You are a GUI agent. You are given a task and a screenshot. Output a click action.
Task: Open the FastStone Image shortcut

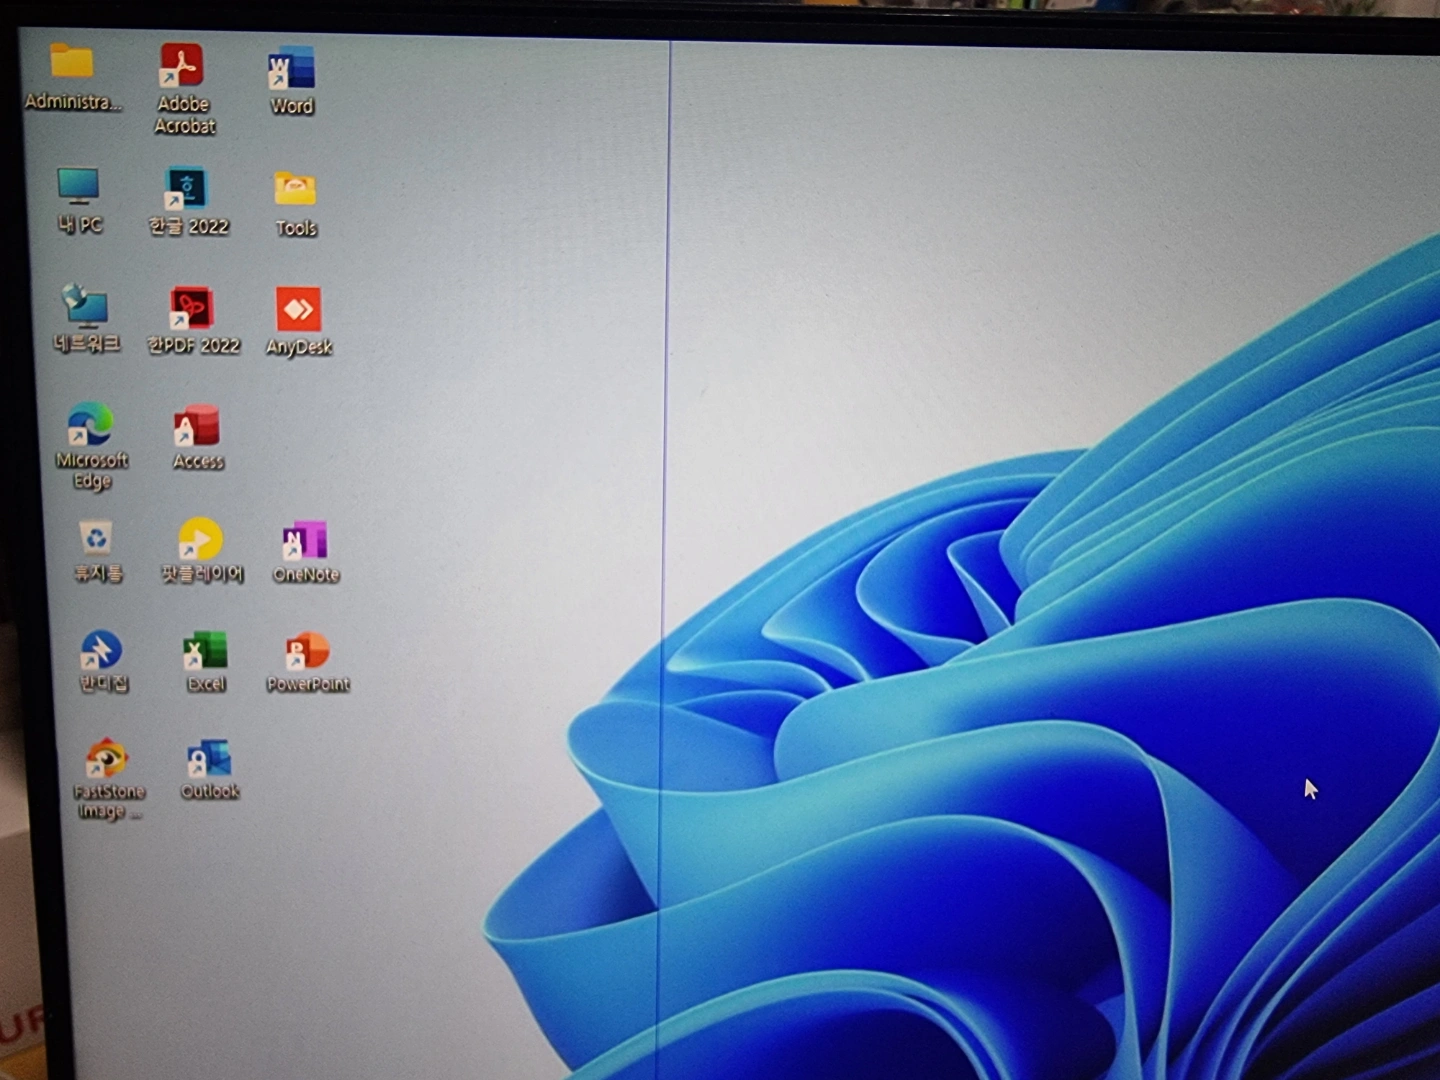[106, 759]
